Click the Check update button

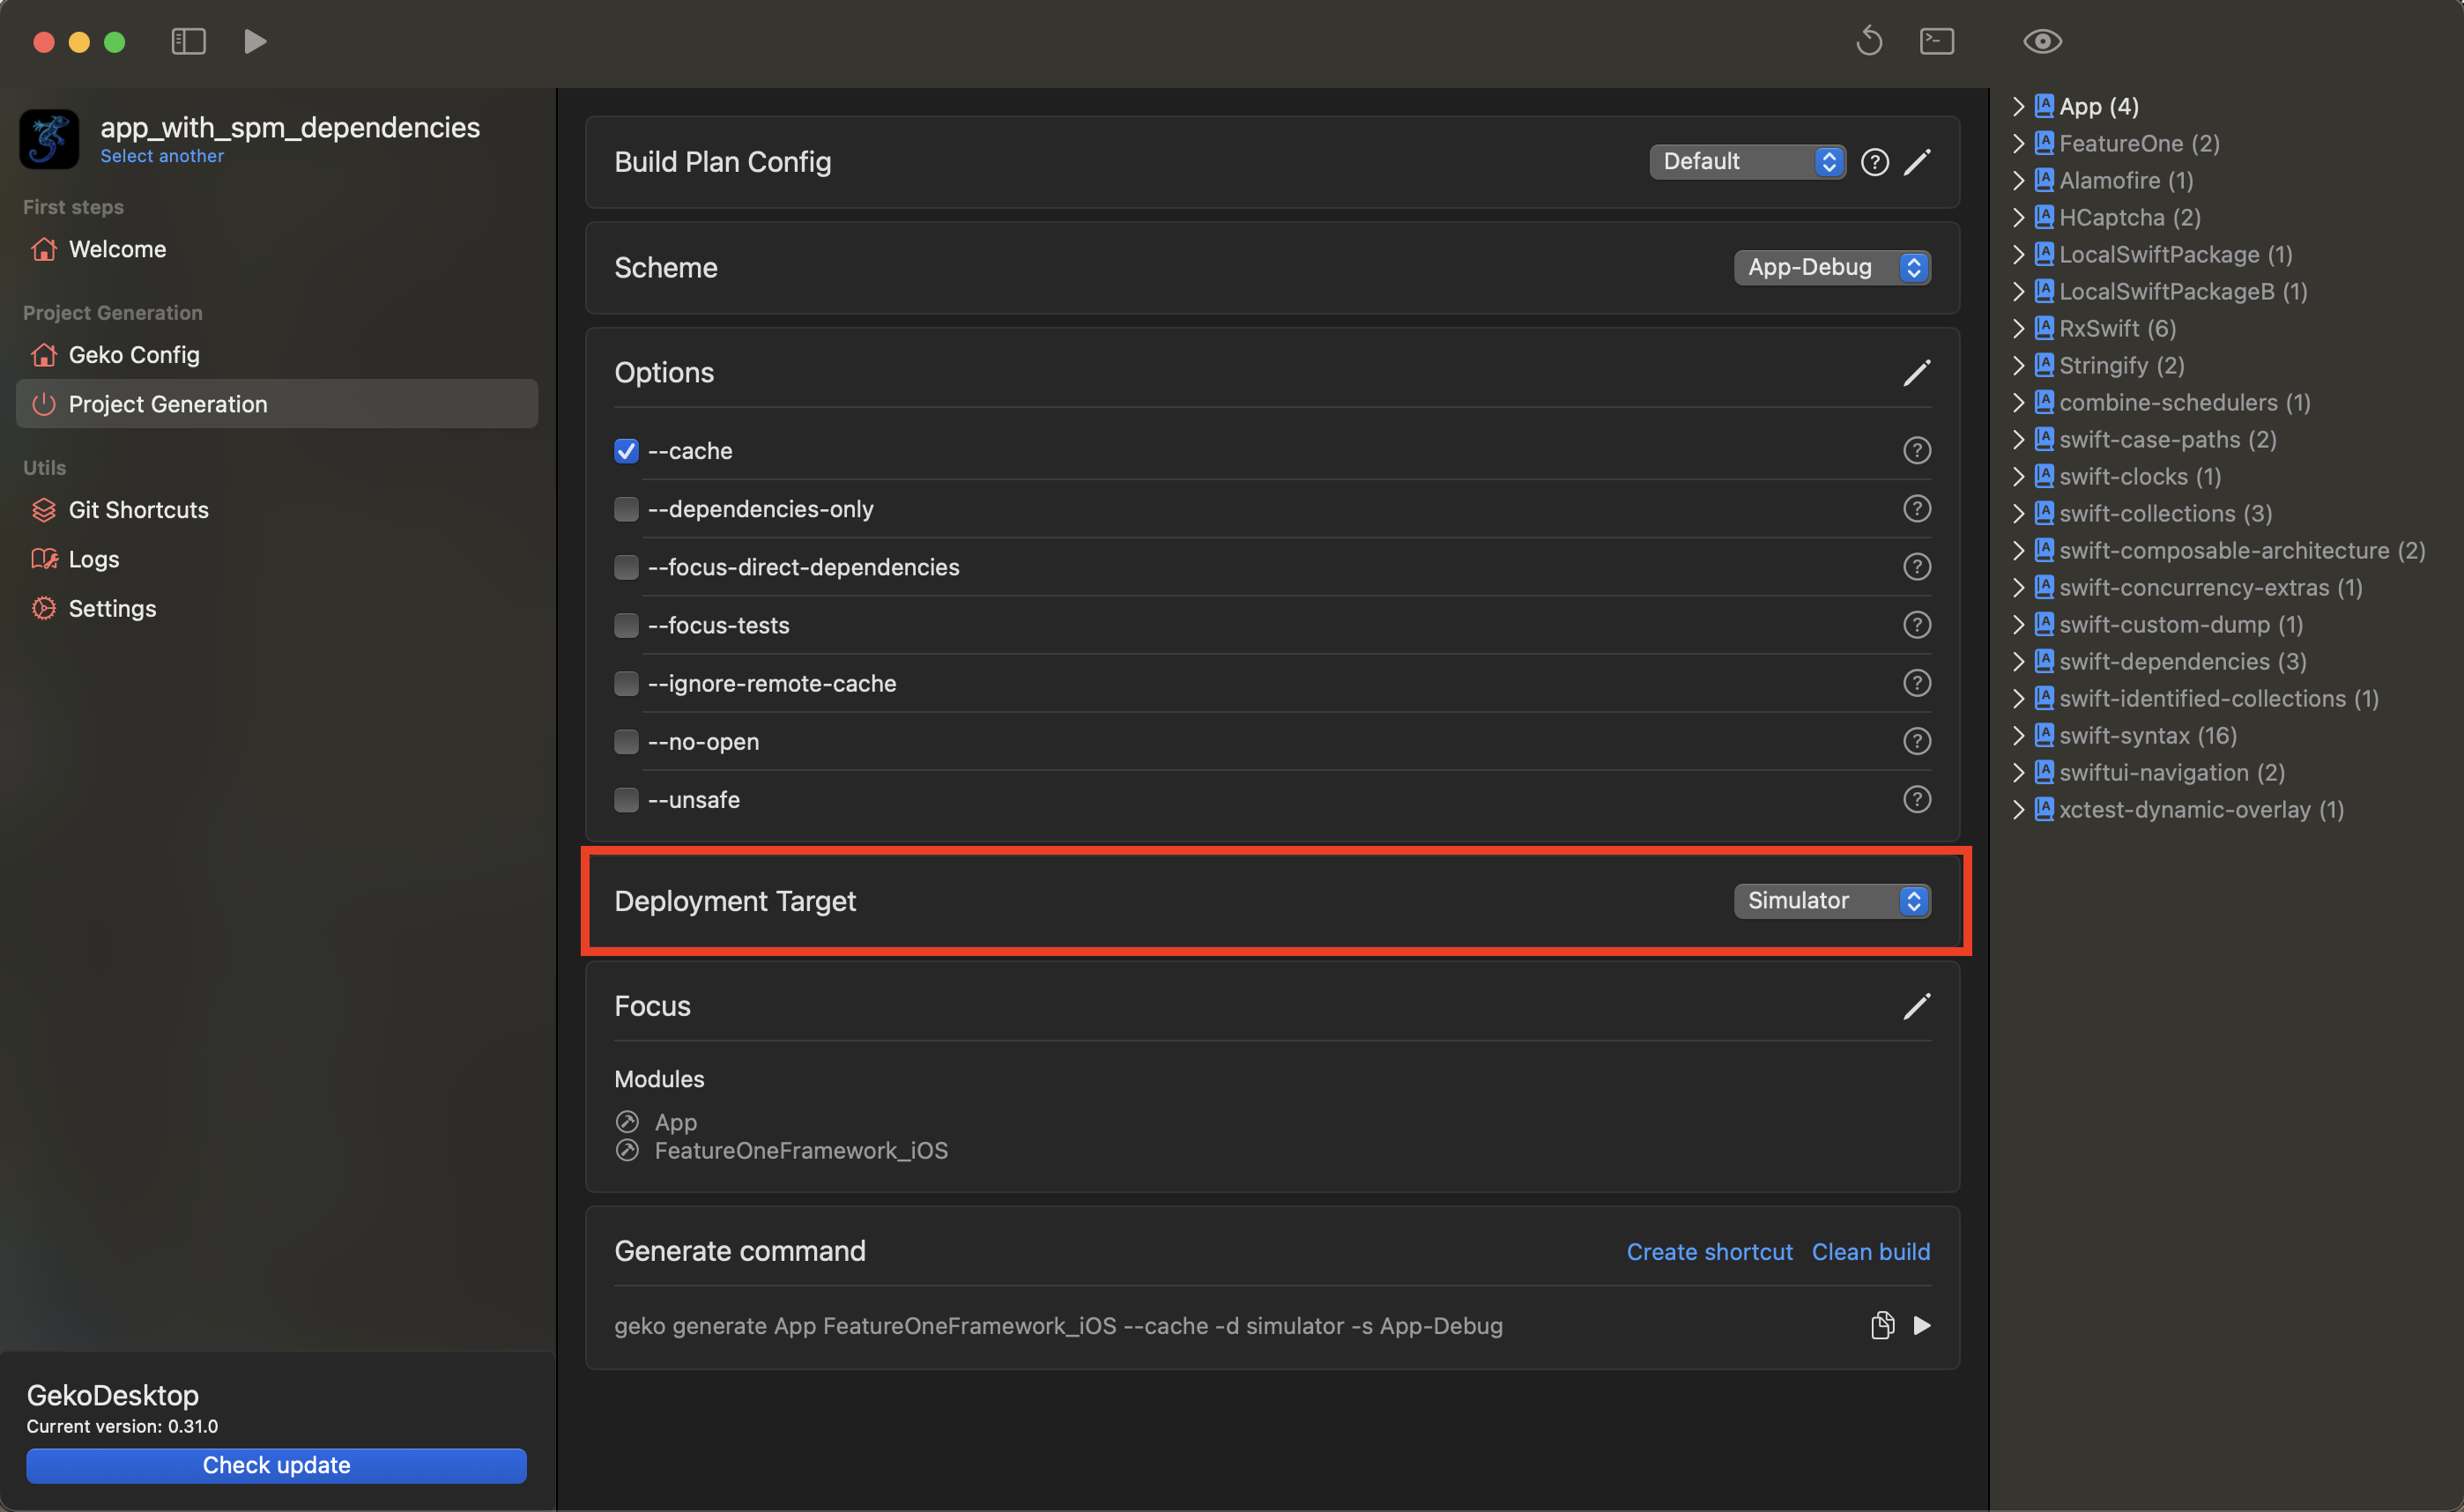click(276, 1465)
